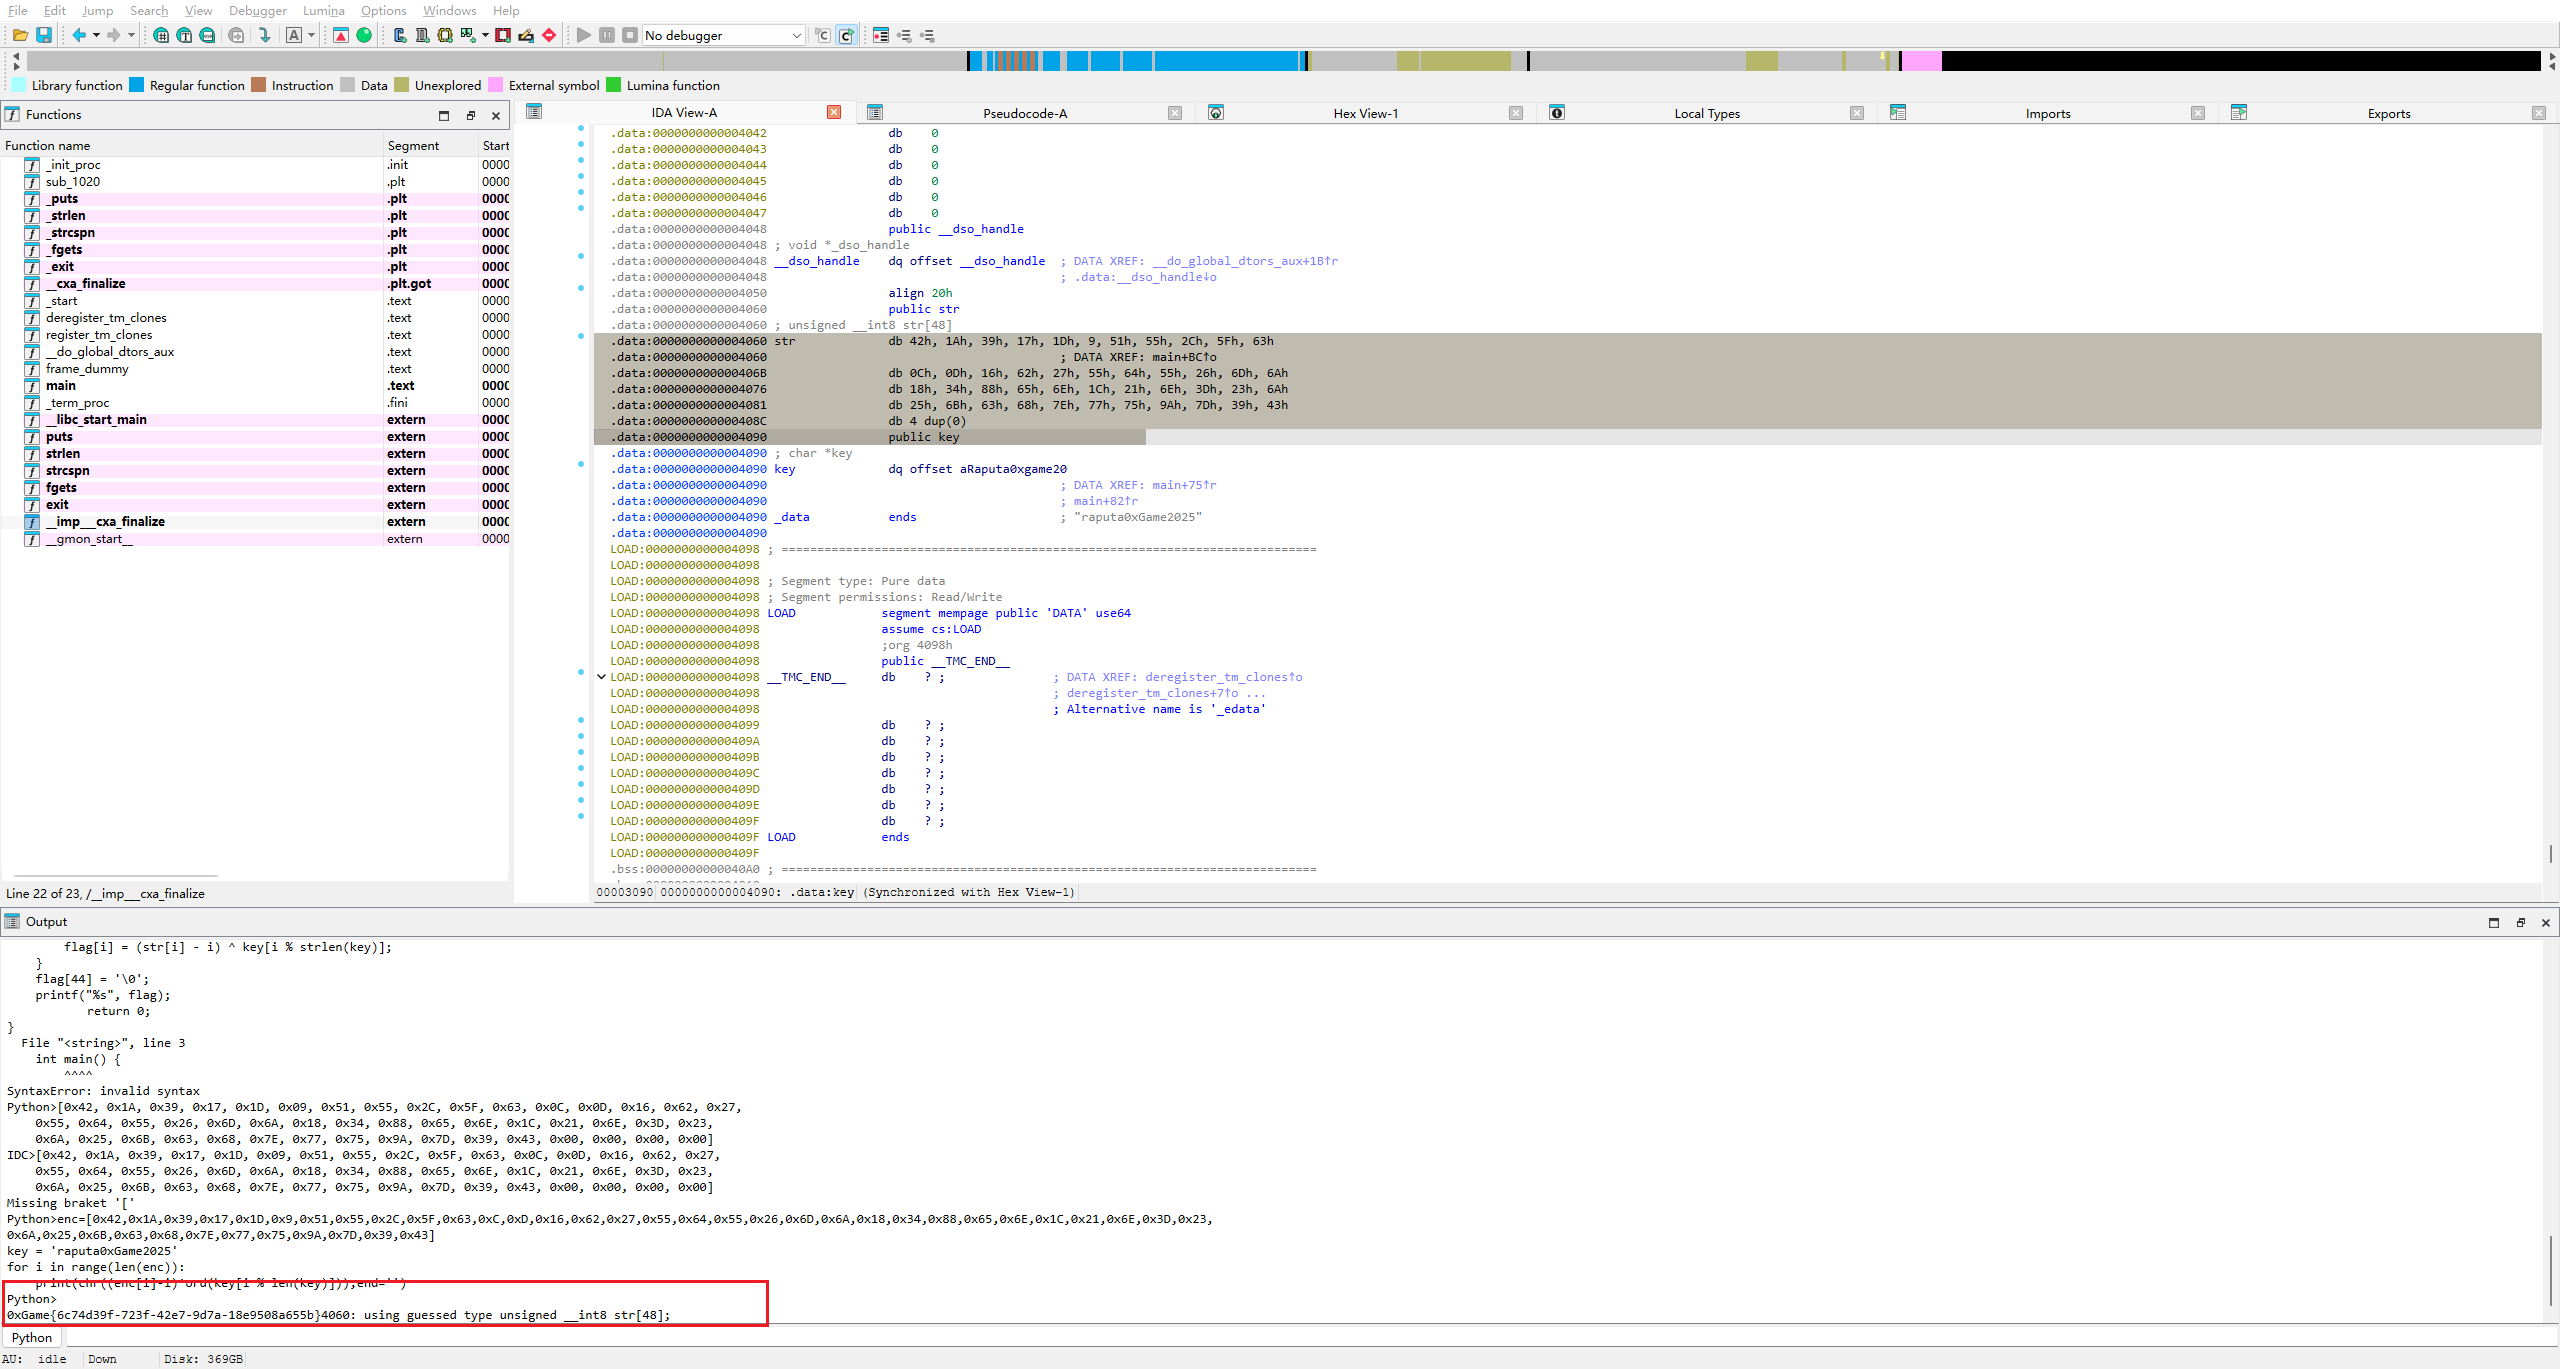This screenshot has height=1369, width=2560.
Task: Open the Debugger menu
Action: coord(257,11)
